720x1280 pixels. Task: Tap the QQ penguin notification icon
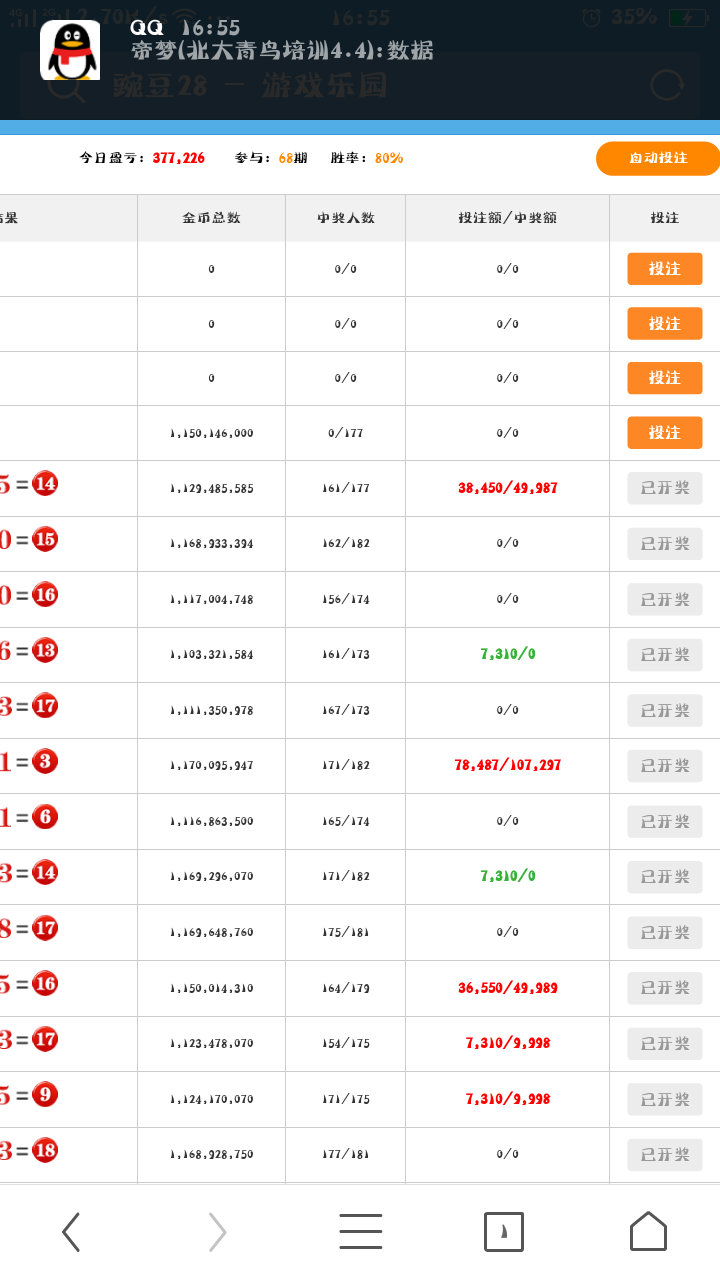(70, 50)
